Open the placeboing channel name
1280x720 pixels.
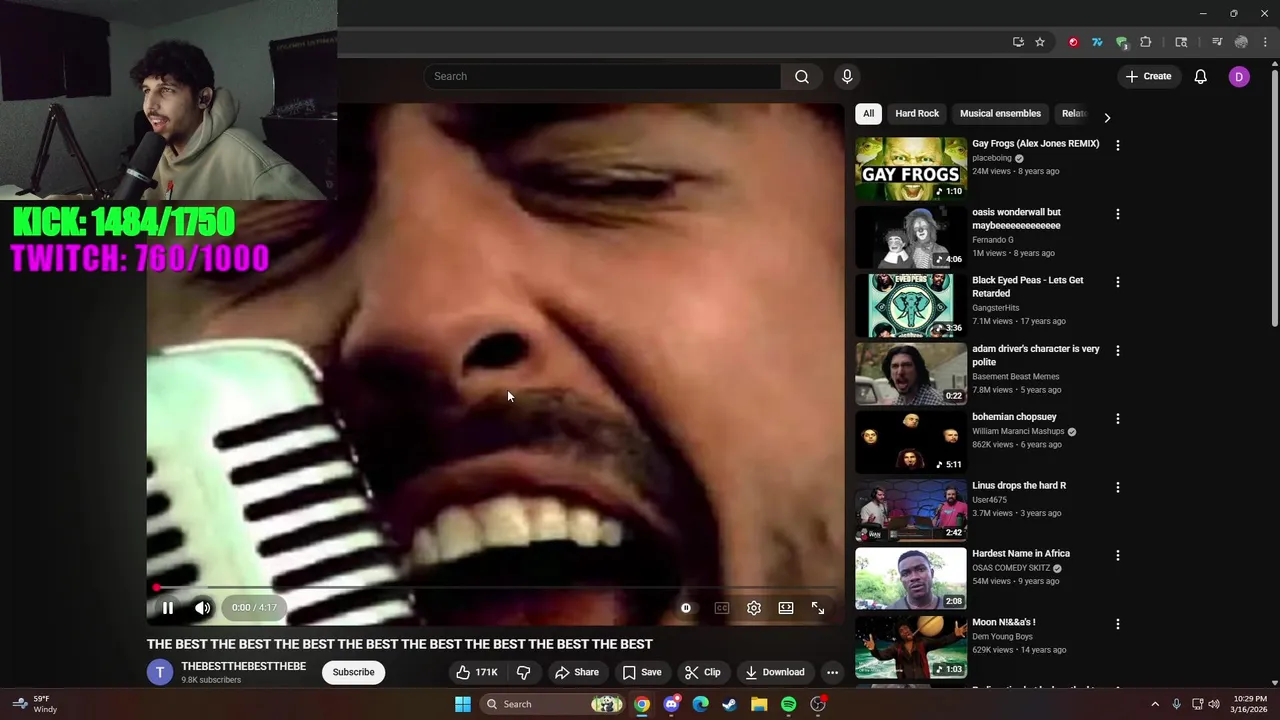coord(992,158)
